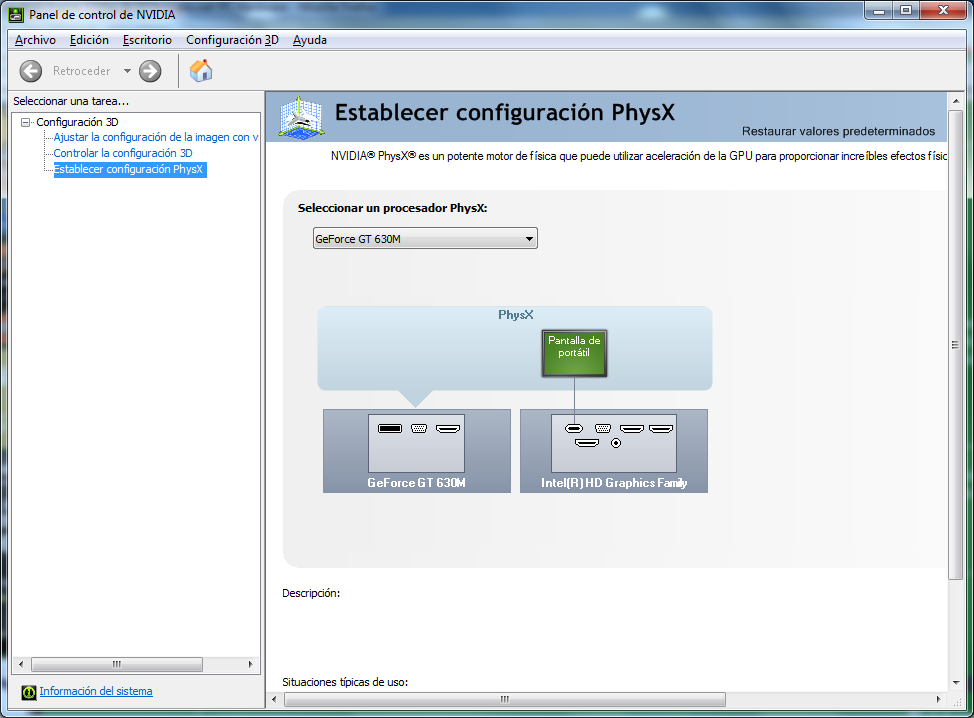This screenshot has height=718, width=974.
Task: Minimize the NVIDIA Control Panel window
Action: [879, 11]
